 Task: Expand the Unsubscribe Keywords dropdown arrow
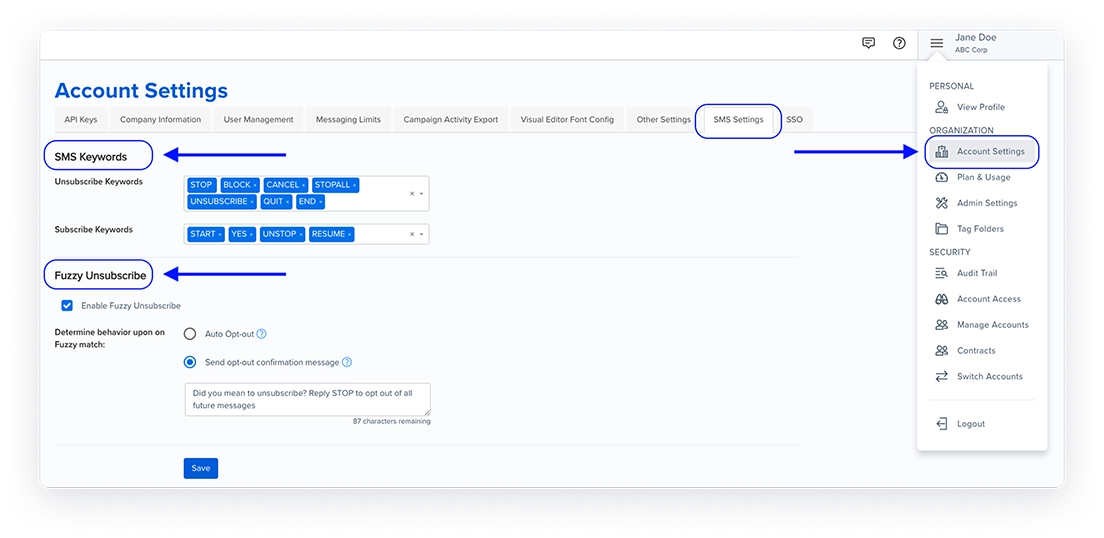click(x=422, y=194)
